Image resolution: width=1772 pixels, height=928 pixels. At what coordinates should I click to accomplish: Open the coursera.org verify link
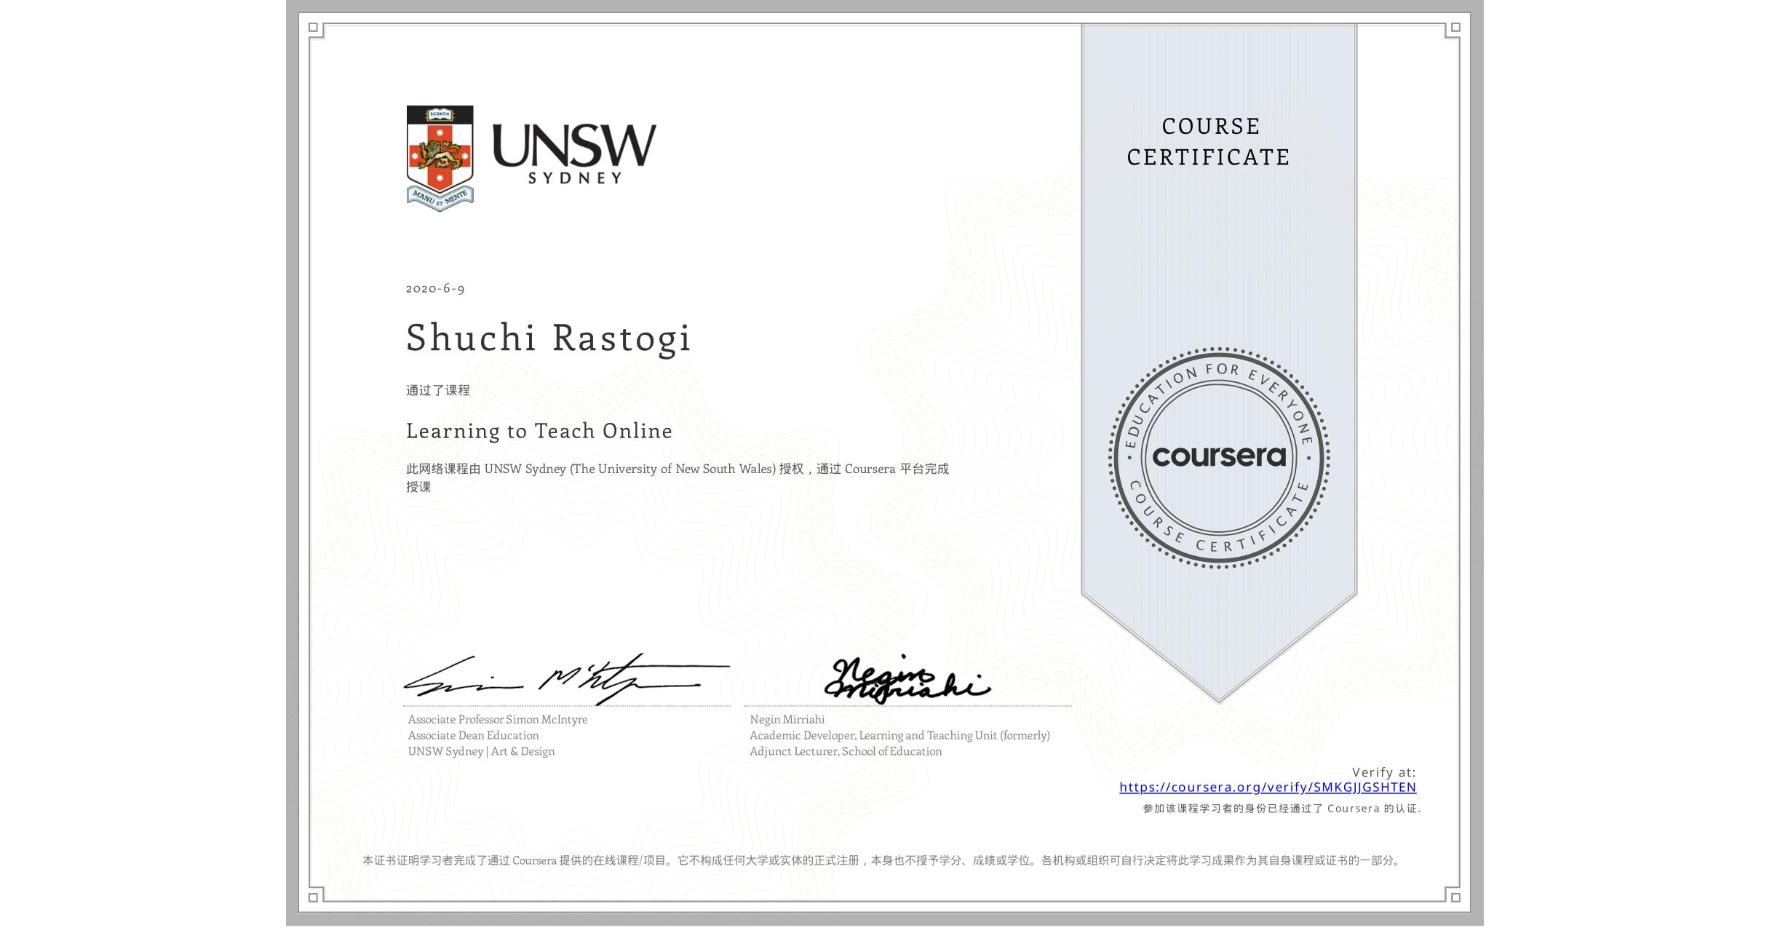[1267, 787]
